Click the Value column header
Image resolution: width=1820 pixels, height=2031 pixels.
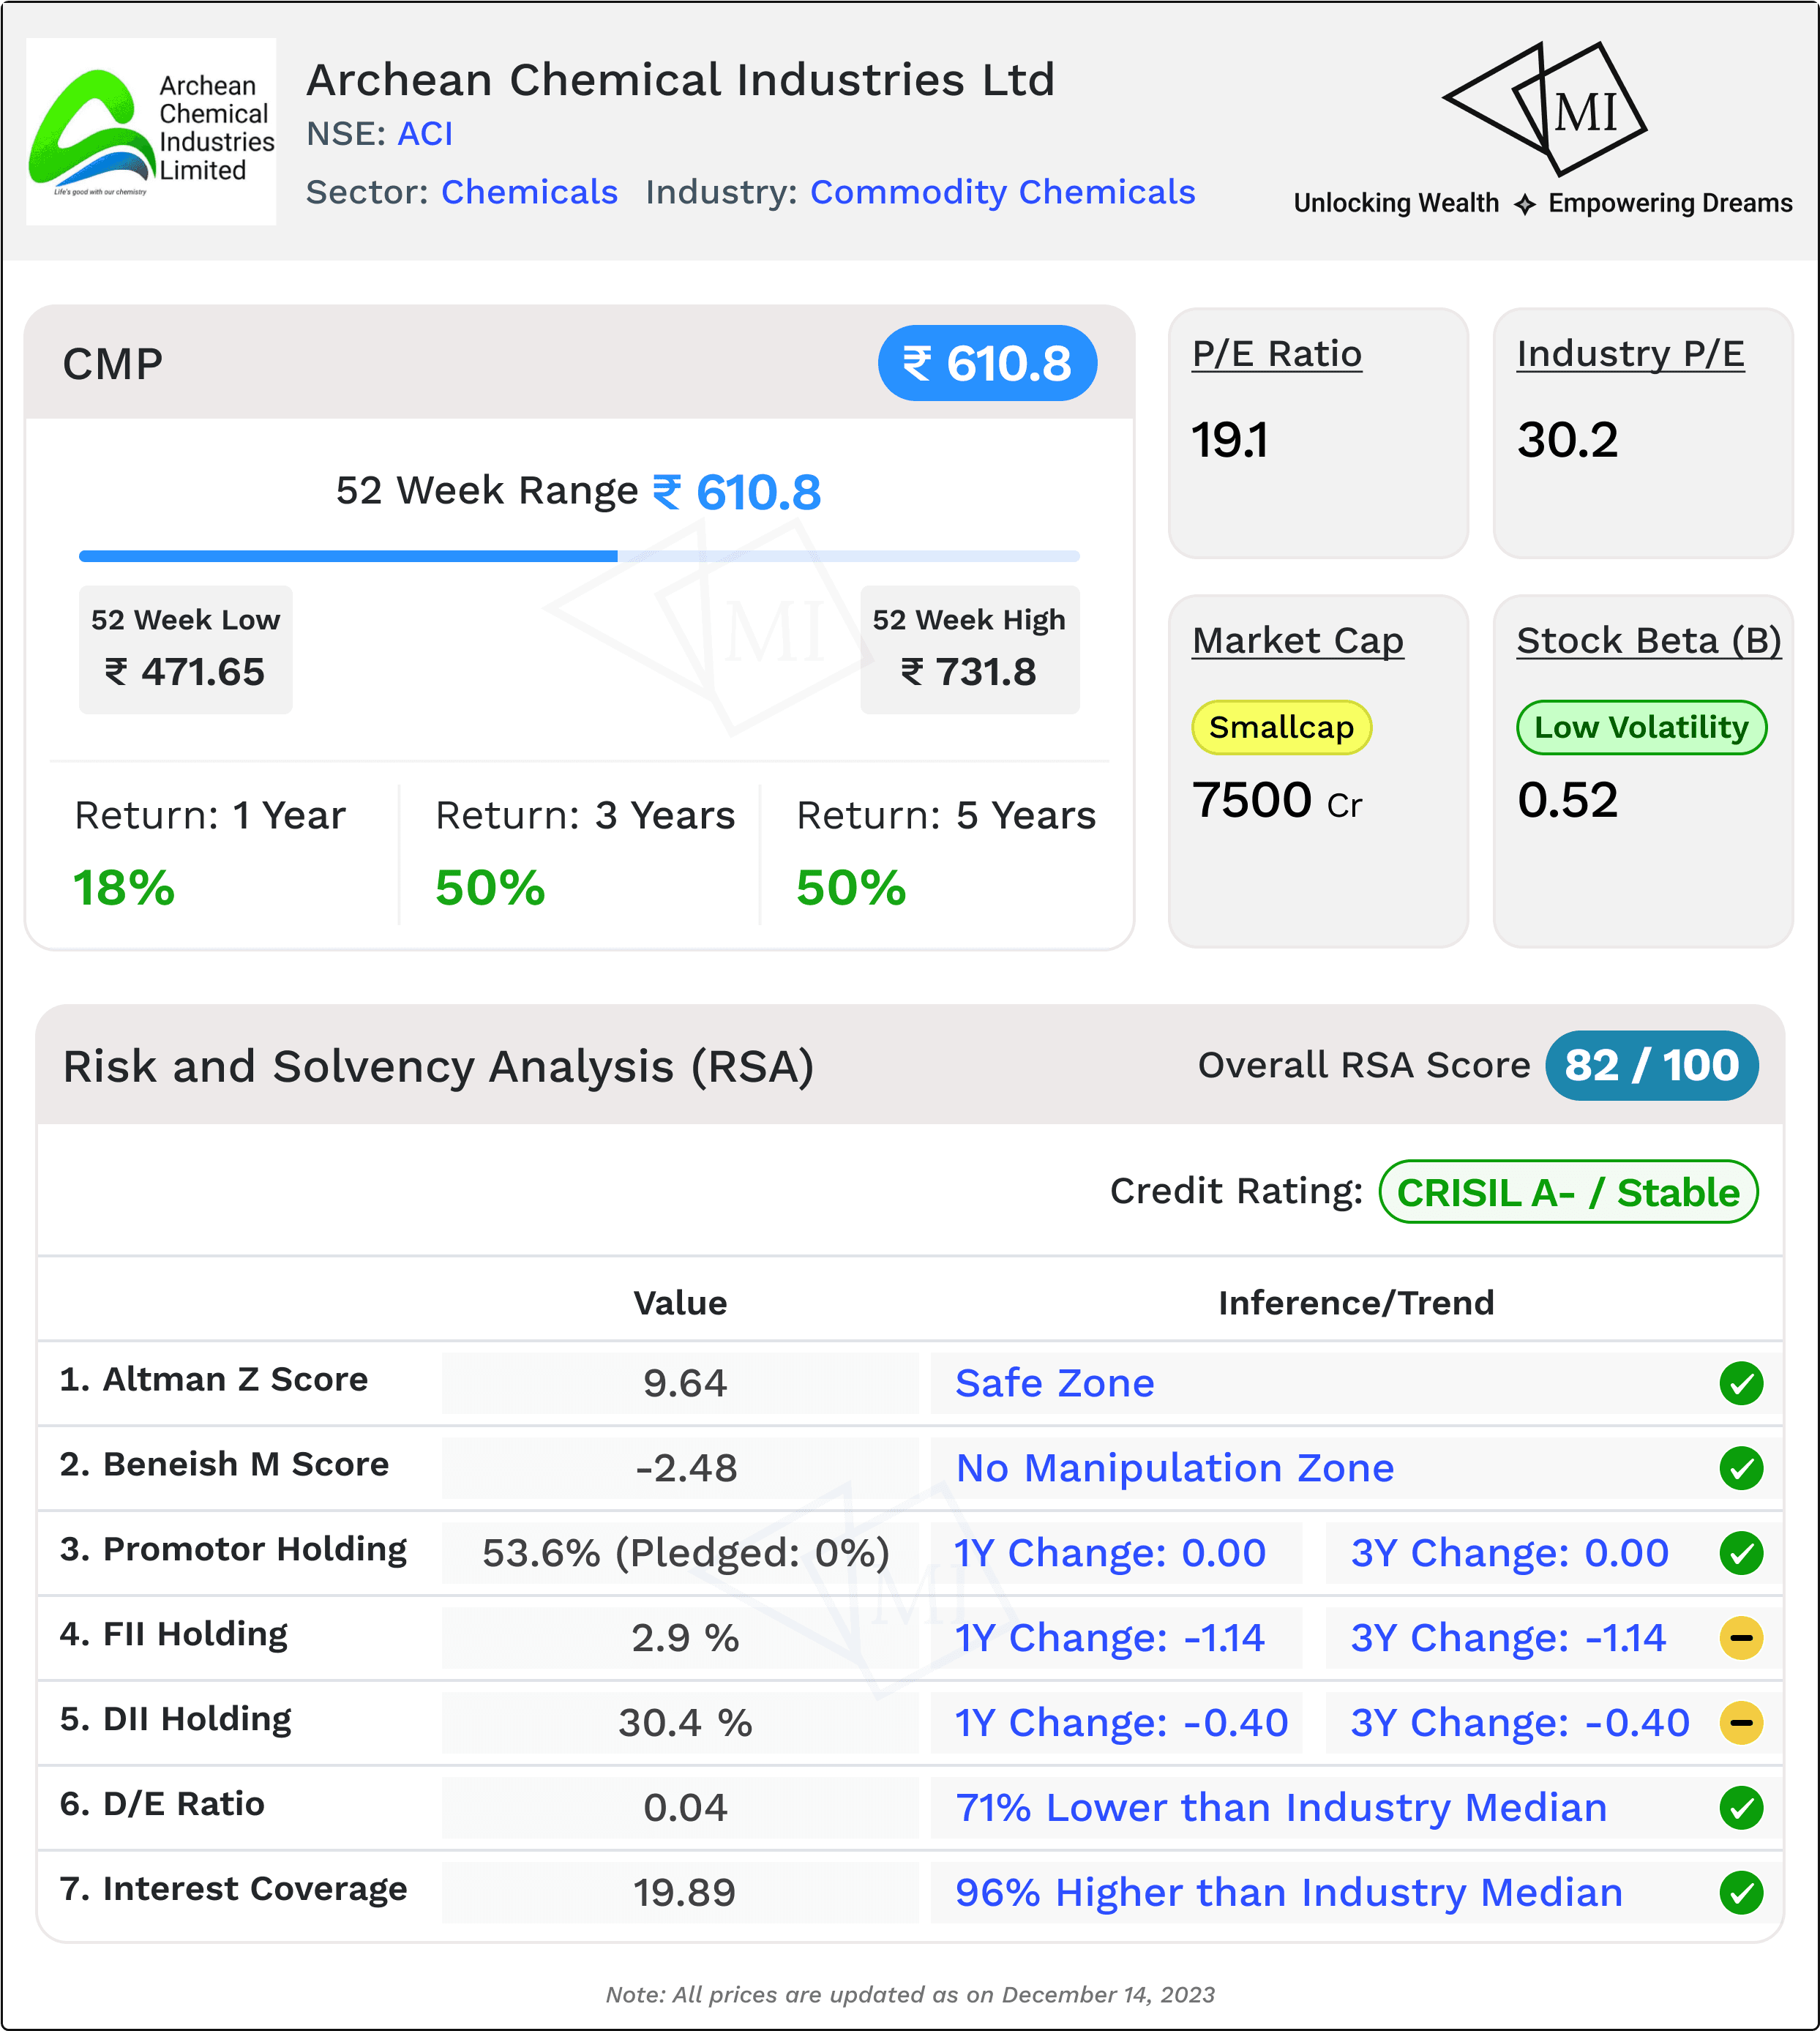pyautogui.click(x=680, y=1303)
